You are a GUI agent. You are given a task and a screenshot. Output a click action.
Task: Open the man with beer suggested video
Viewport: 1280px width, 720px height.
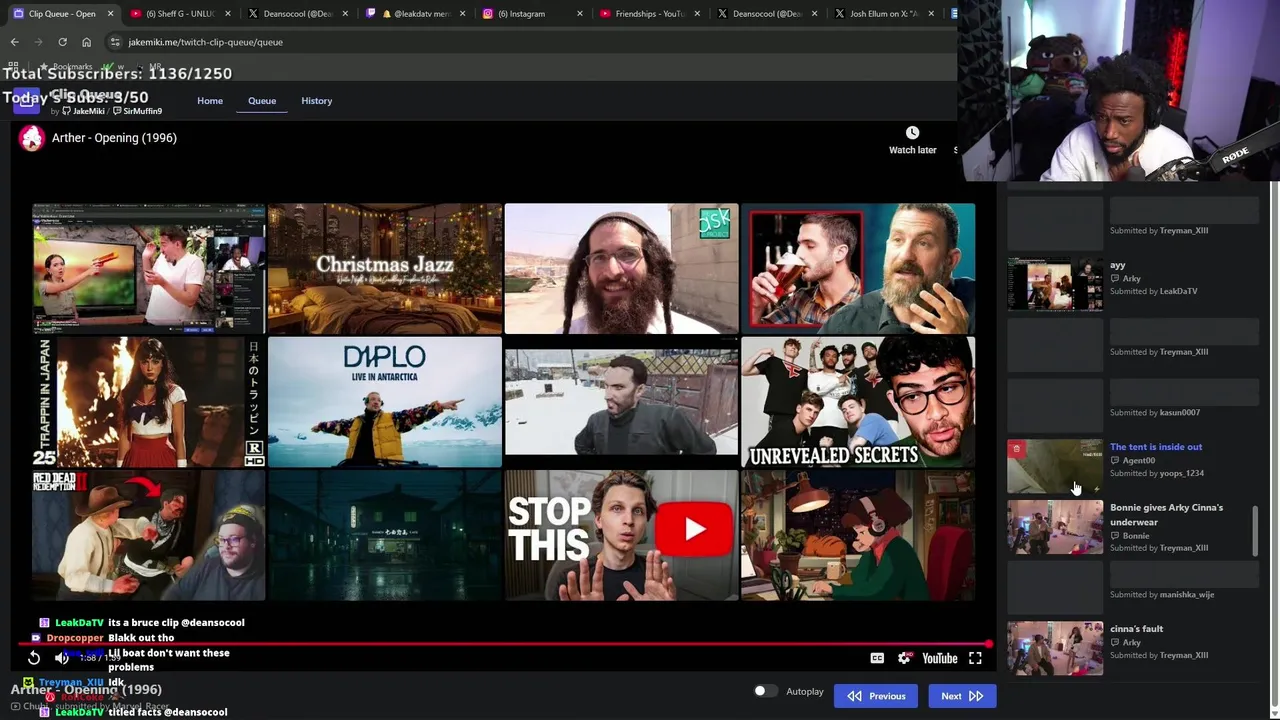[x=858, y=268]
